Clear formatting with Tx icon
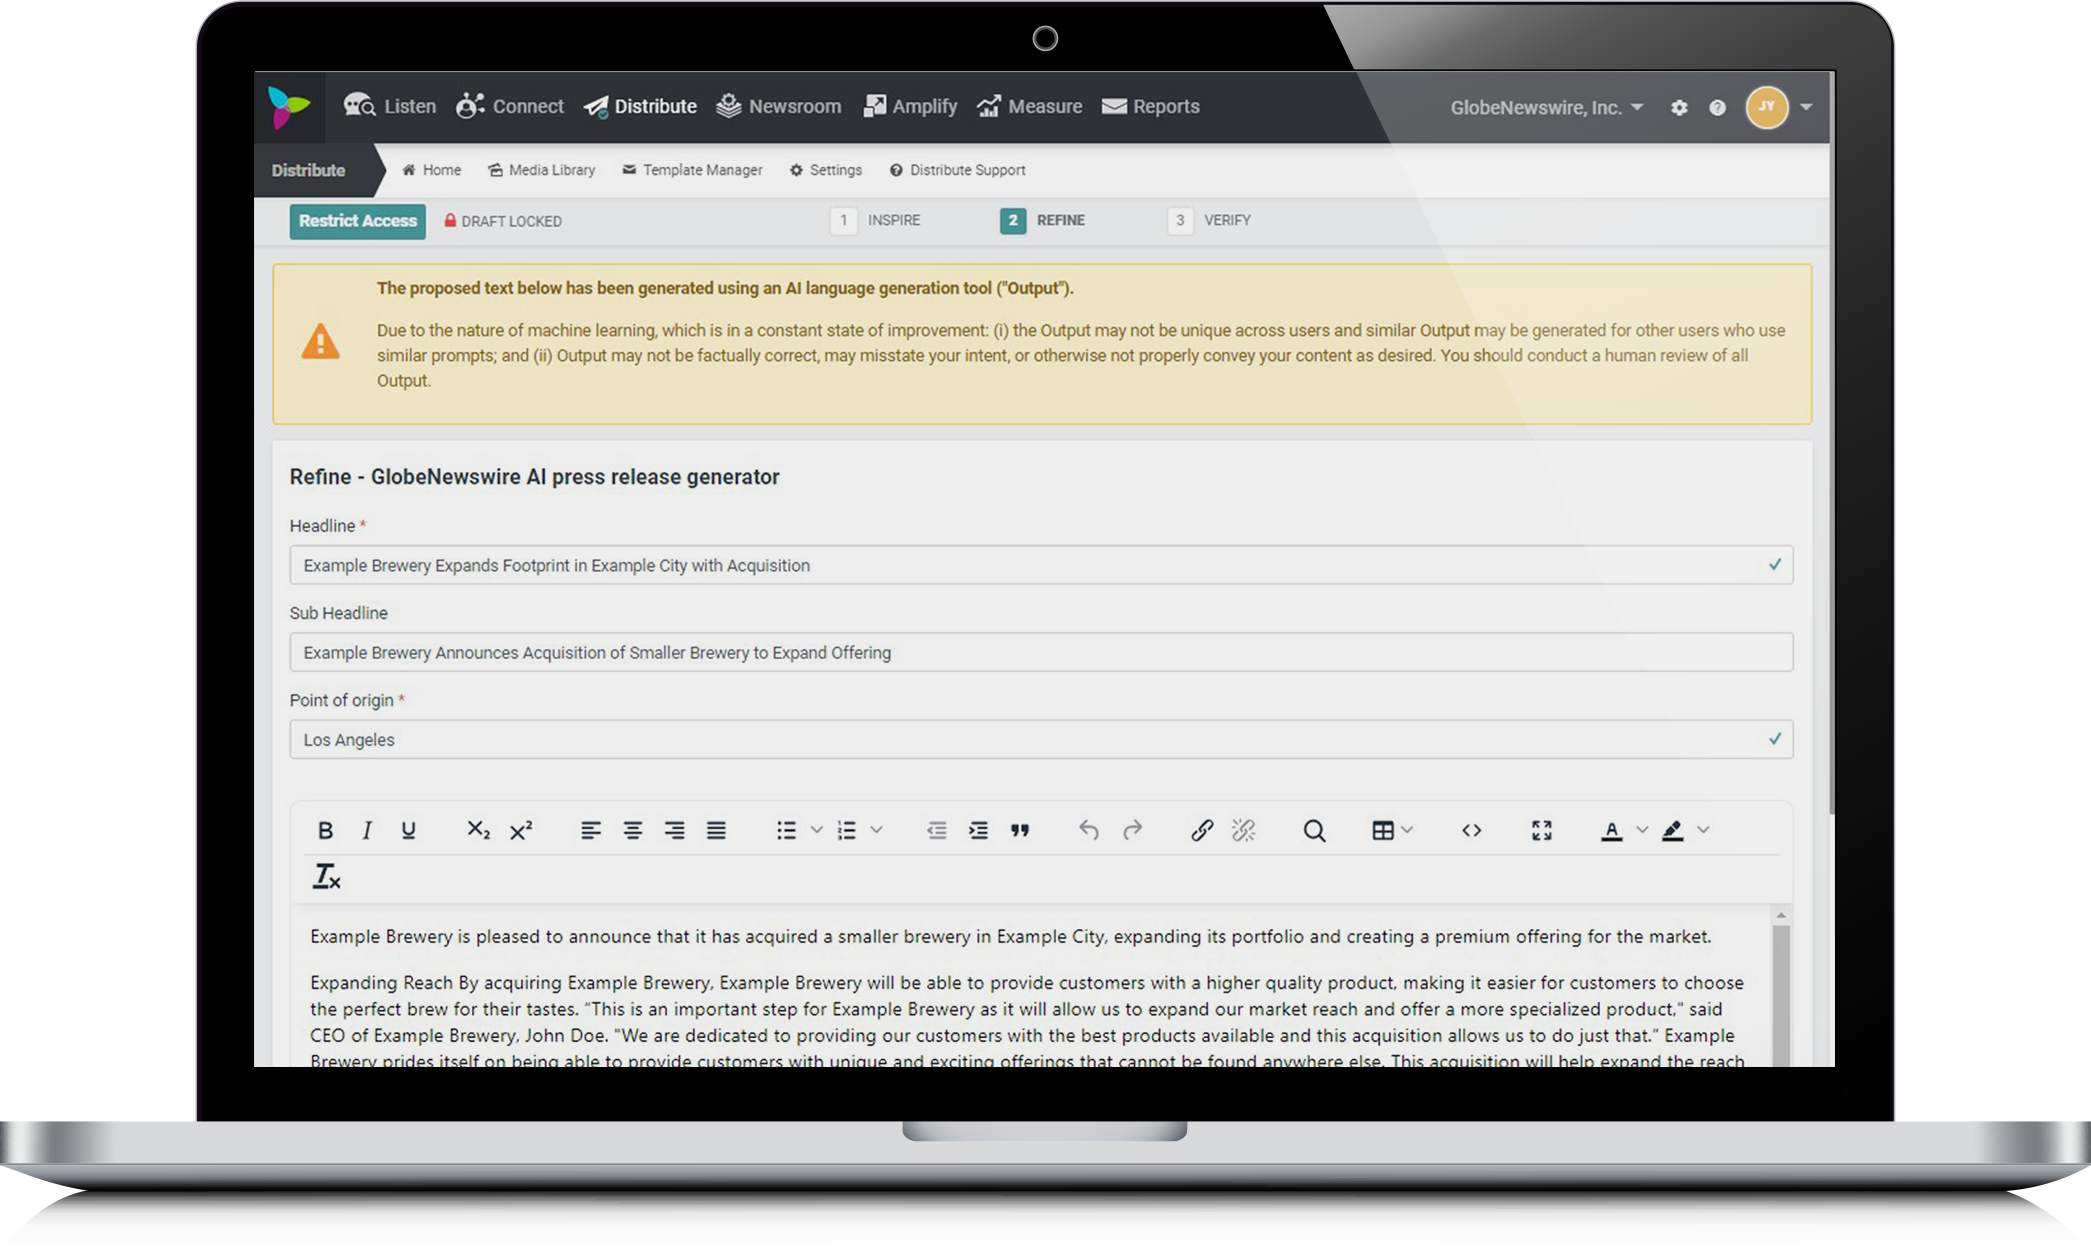Image resolution: width=2091 pixels, height=1250 pixels. pyautogui.click(x=327, y=876)
